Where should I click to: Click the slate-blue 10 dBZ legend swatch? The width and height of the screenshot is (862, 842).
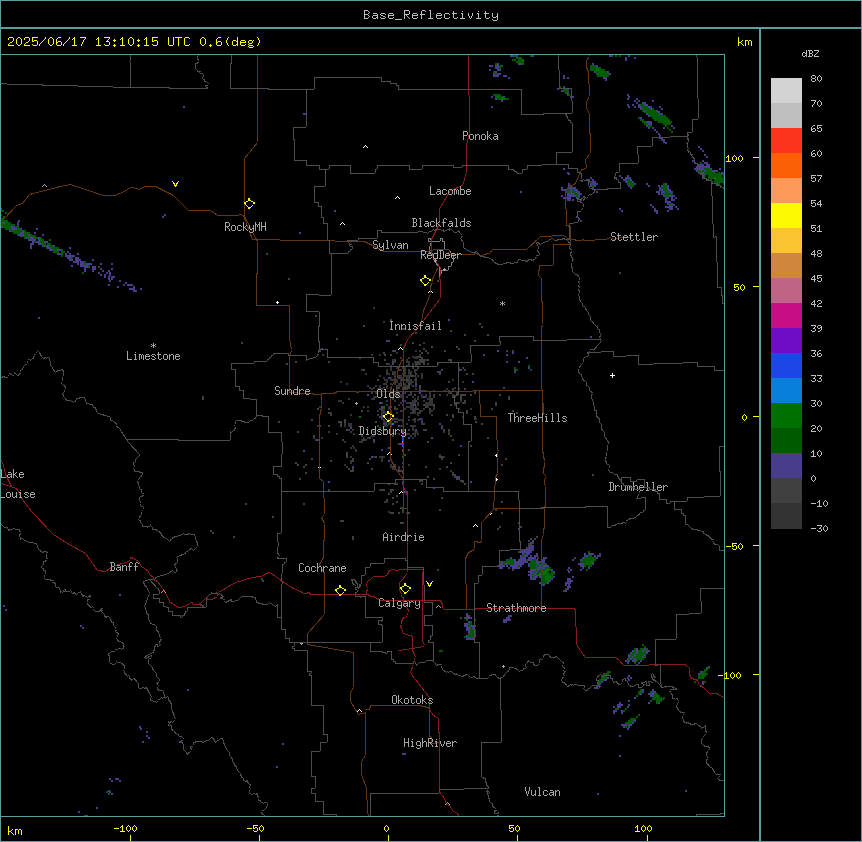pyautogui.click(x=786, y=466)
